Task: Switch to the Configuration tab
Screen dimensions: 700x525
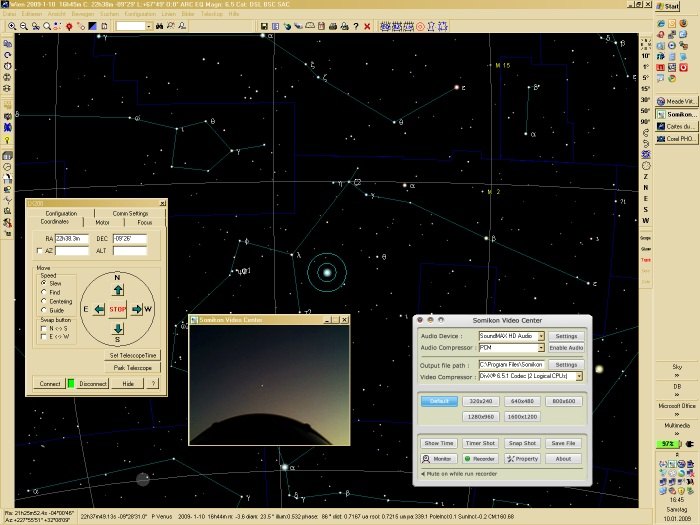Action: coord(61,213)
